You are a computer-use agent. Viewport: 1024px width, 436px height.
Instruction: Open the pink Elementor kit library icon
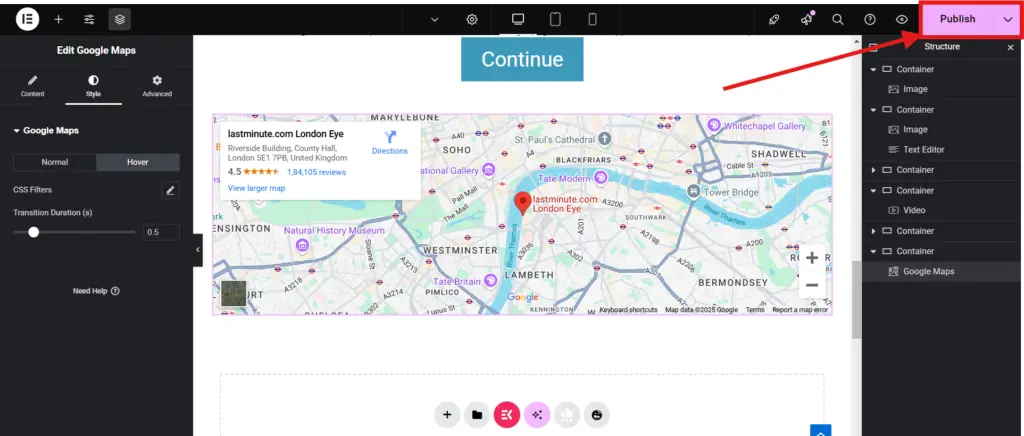(507, 414)
